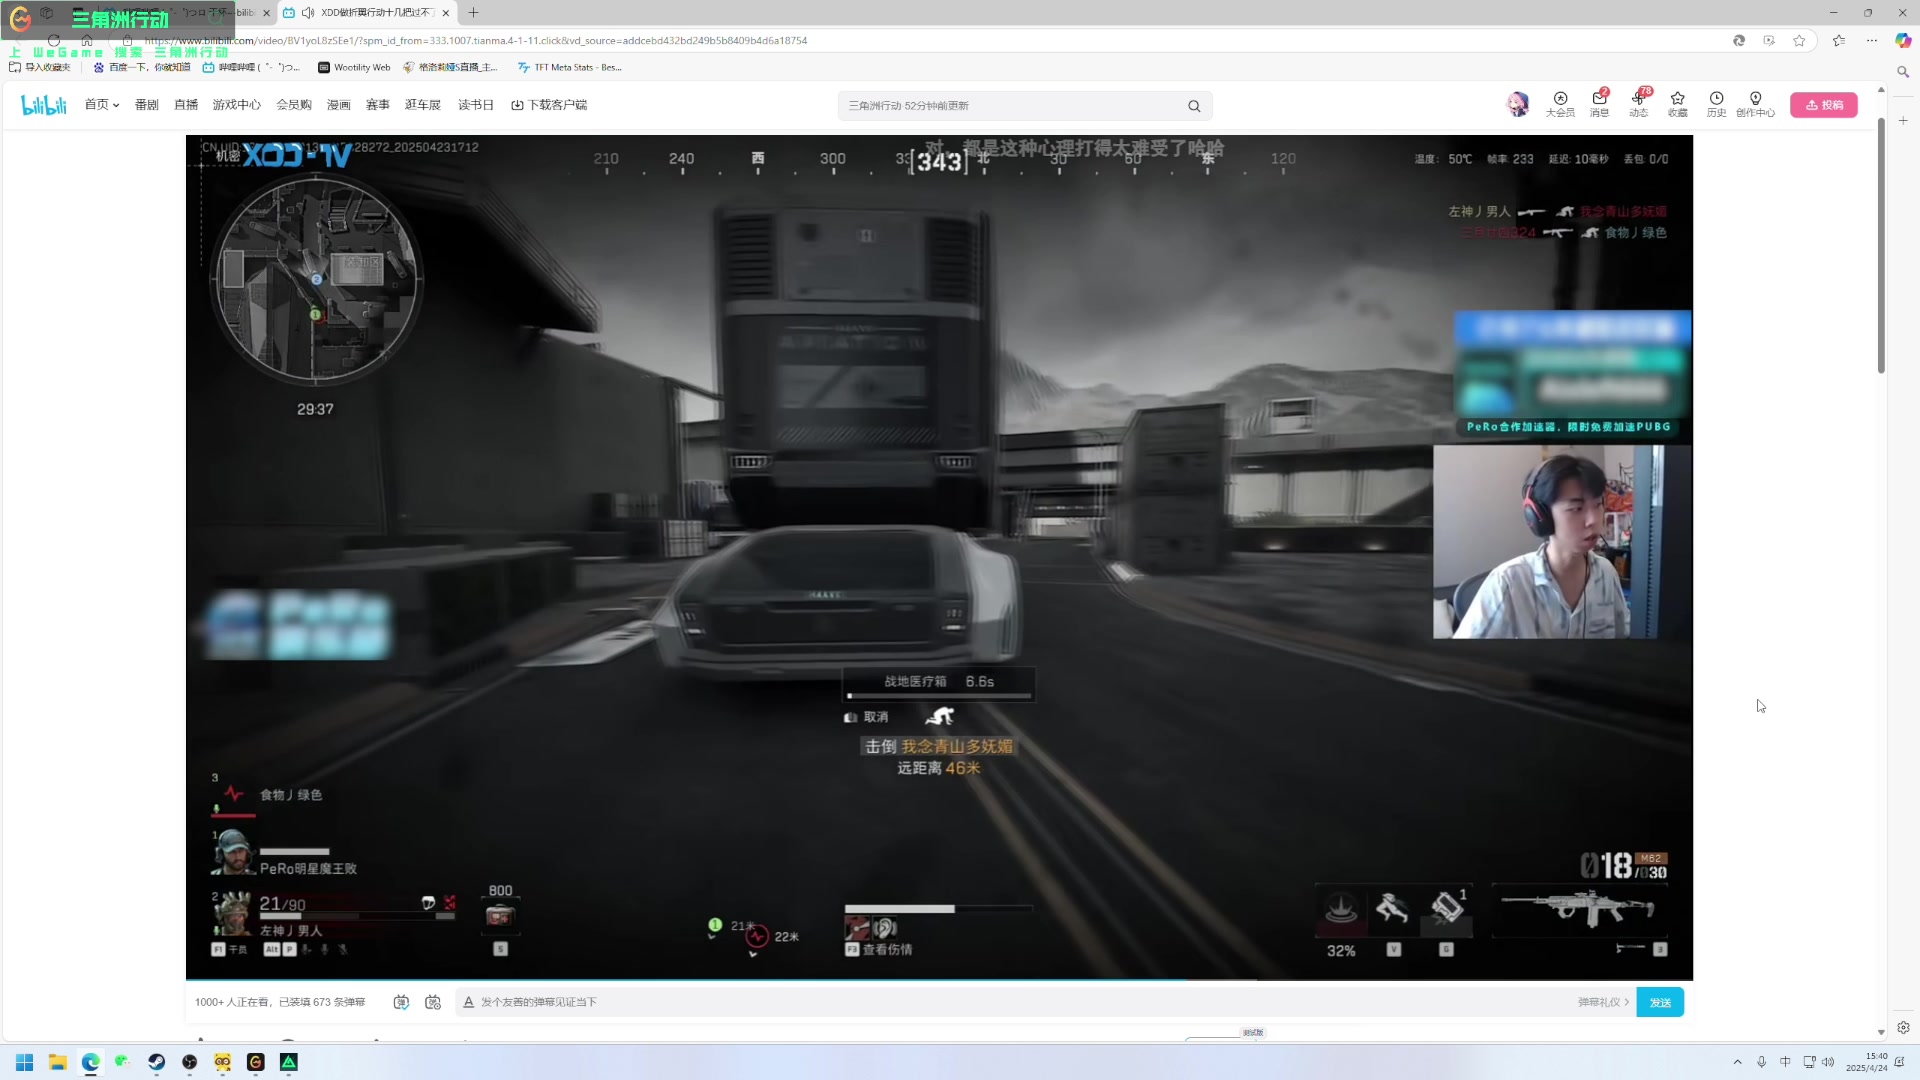Open sidebar settings gear at bottom right
This screenshot has width=1920, height=1080.
click(x=1903, y=1027)
